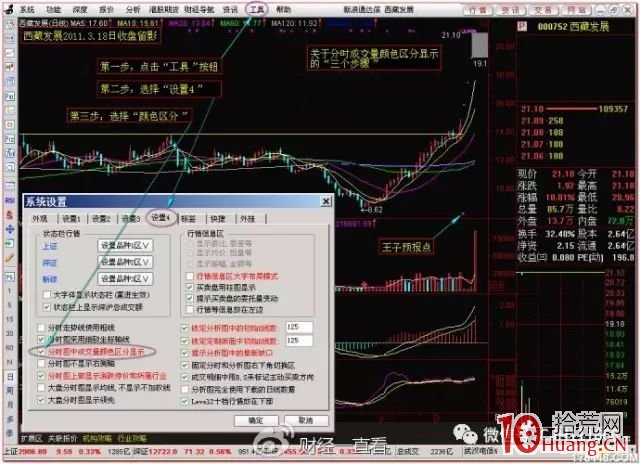The width and height of the screenshot is (640, 464).
Task: Click the Fid icon in left toolbar
Action: [10, 97]
